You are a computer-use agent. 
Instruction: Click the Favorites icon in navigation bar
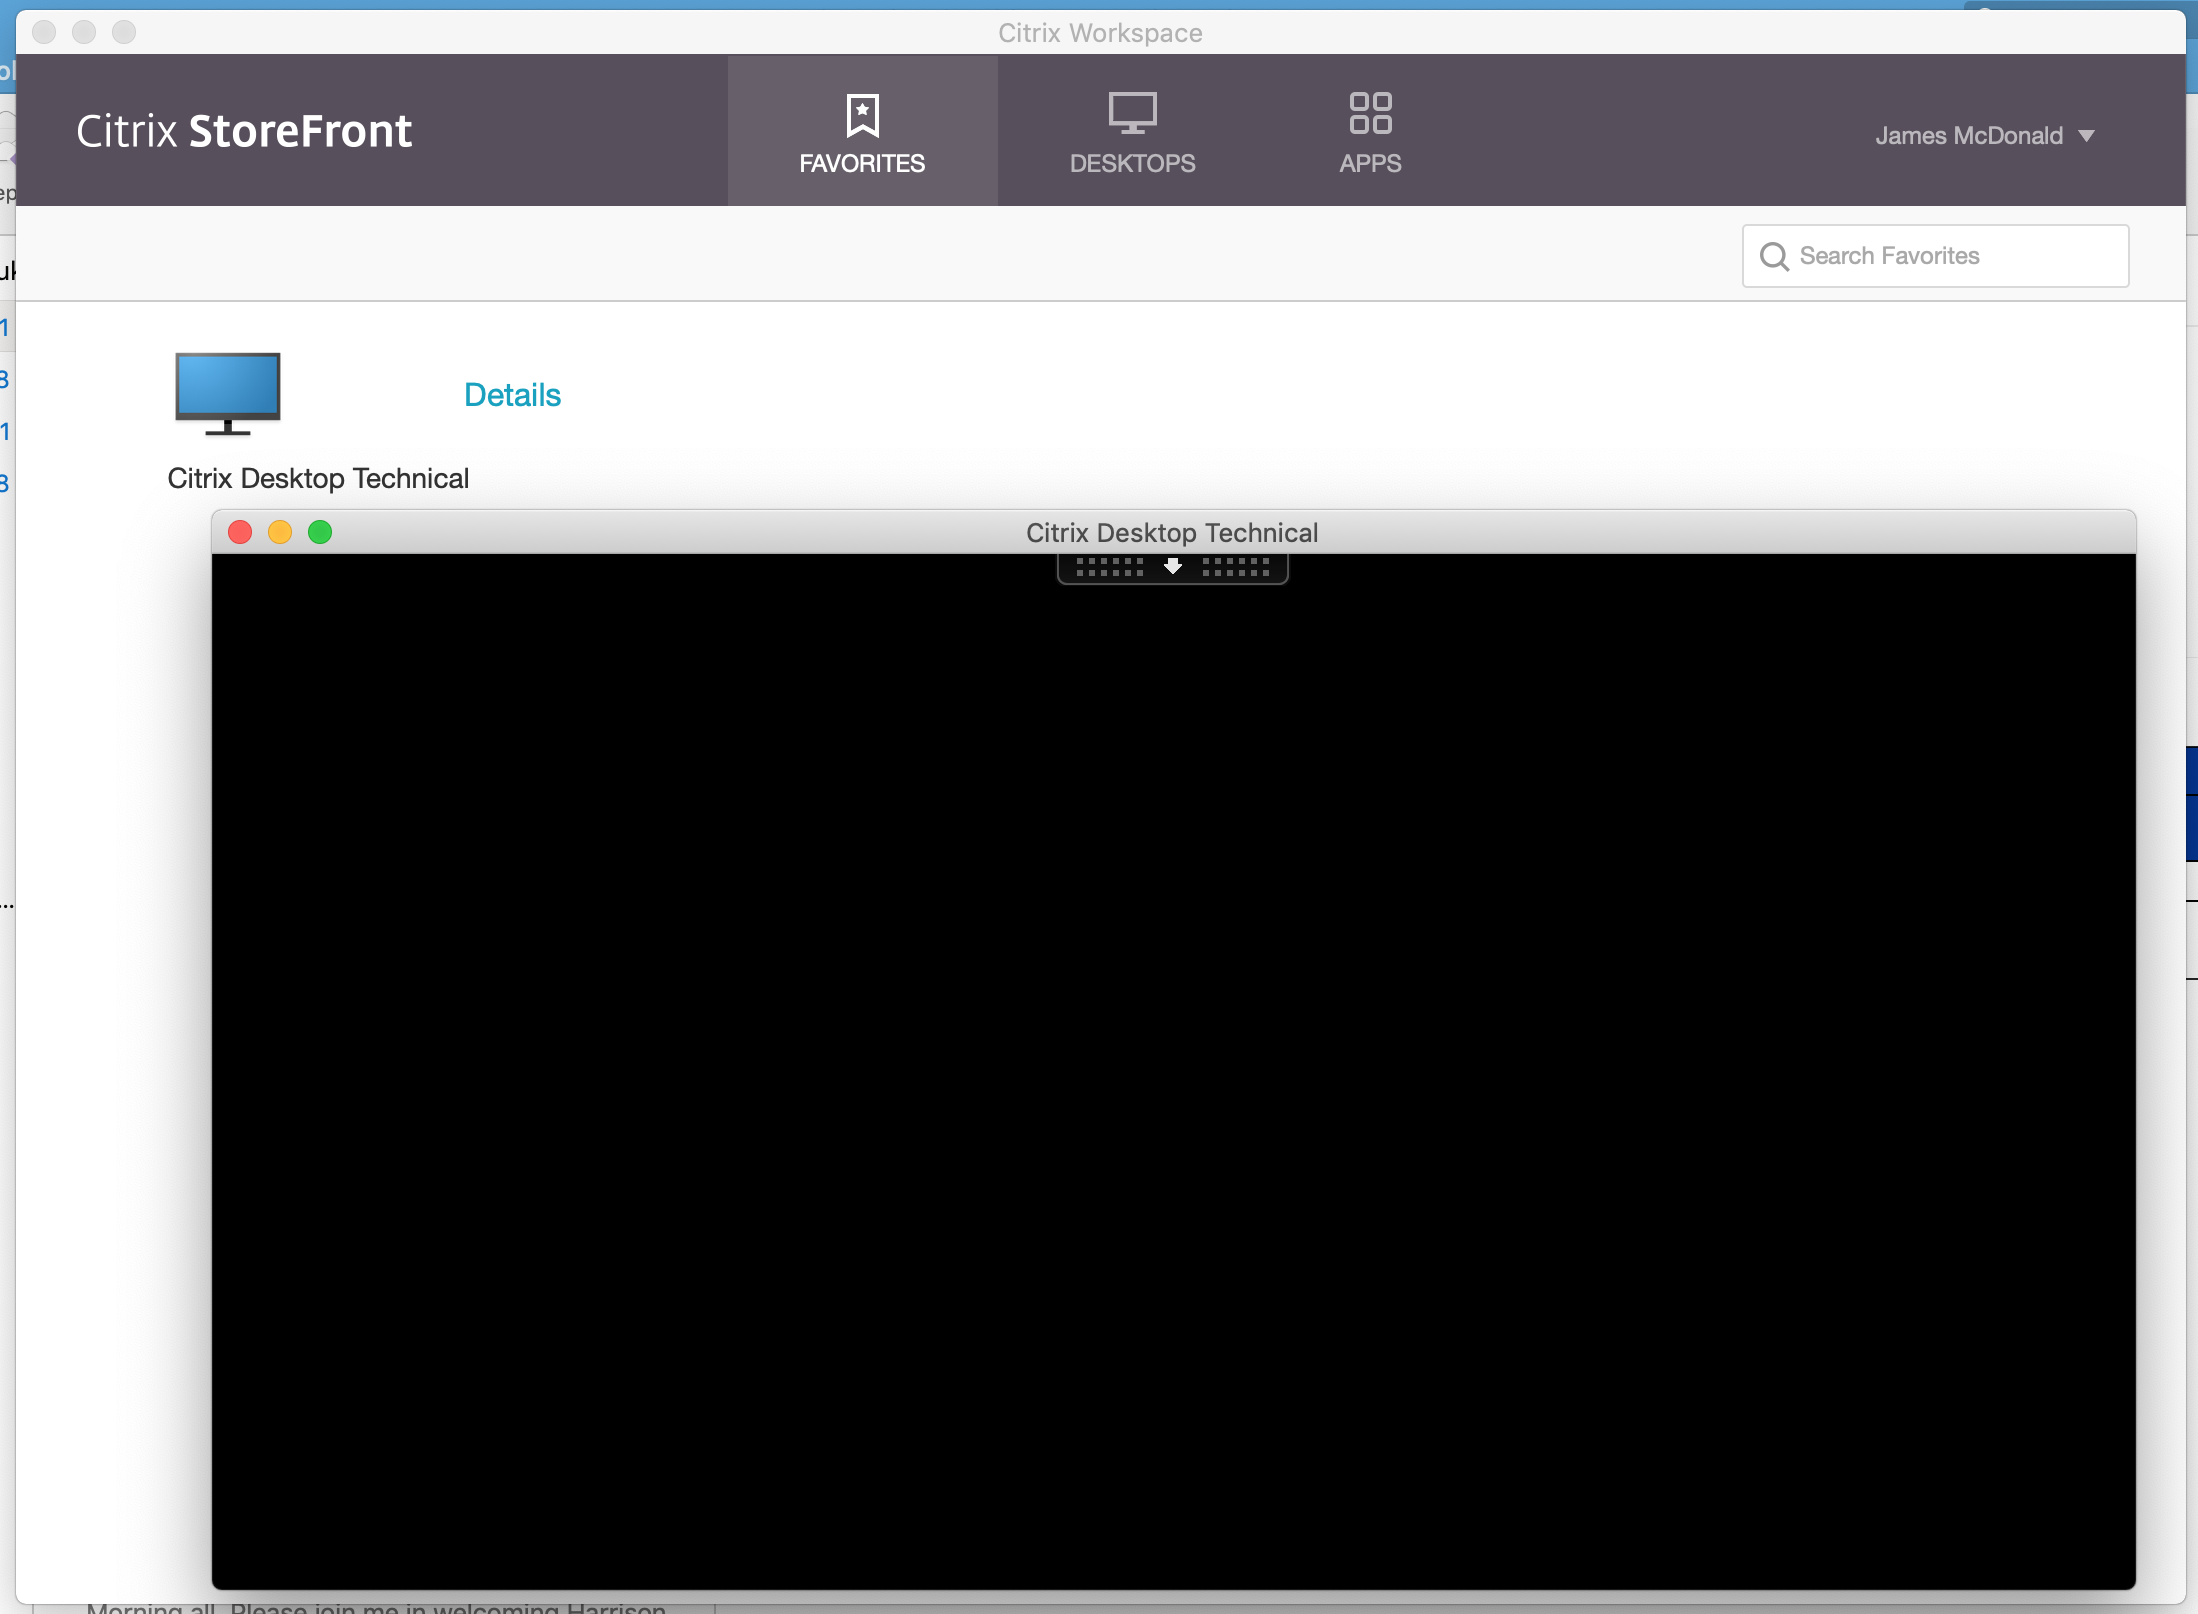[864, 133]
